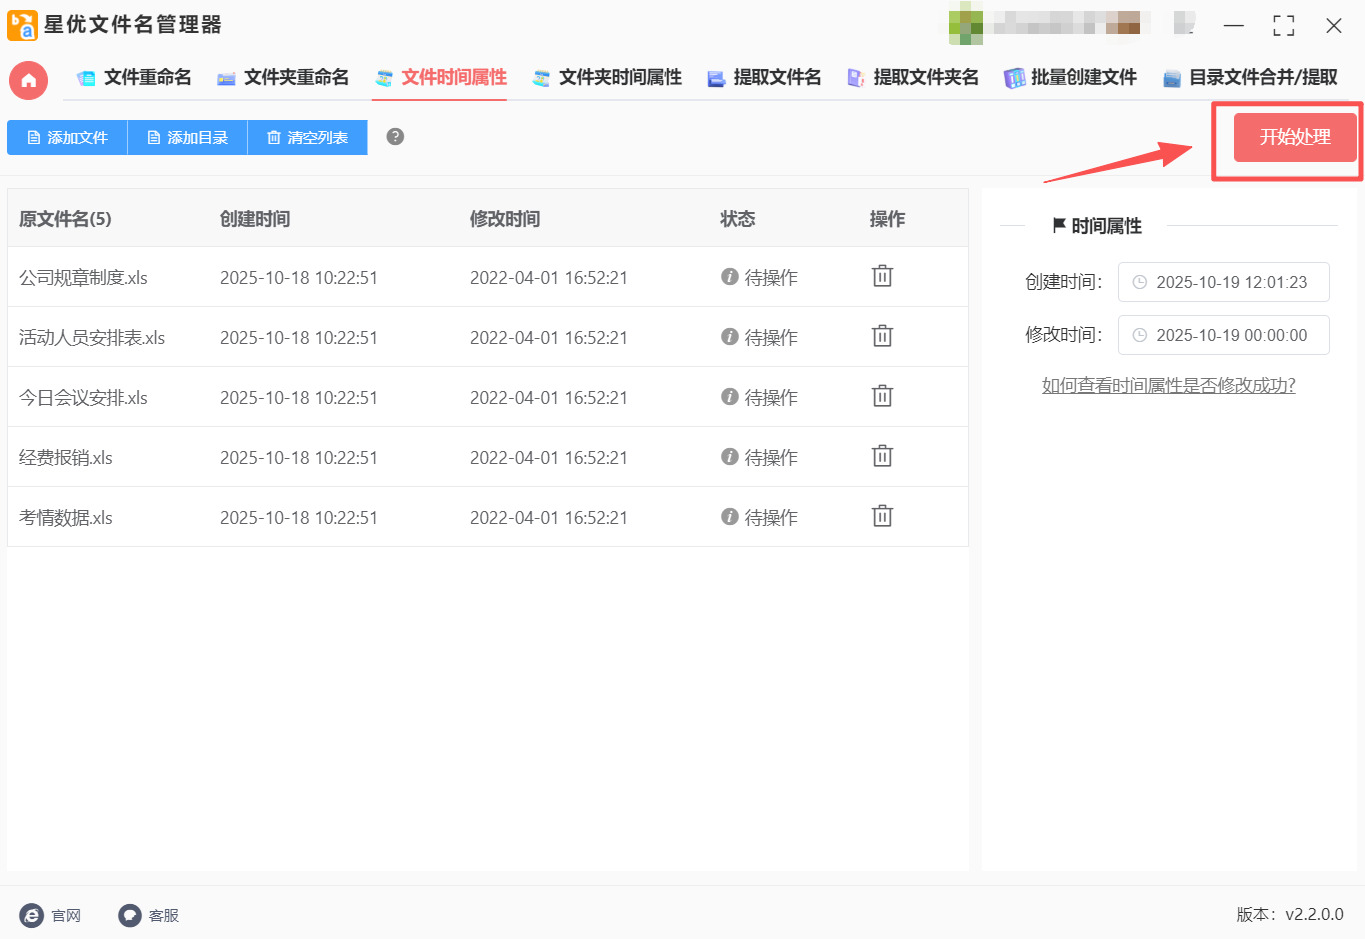The image size is (1365, 939).
Task: Open the 创建时间 date picker field
Action: [x=1223, y=282]
